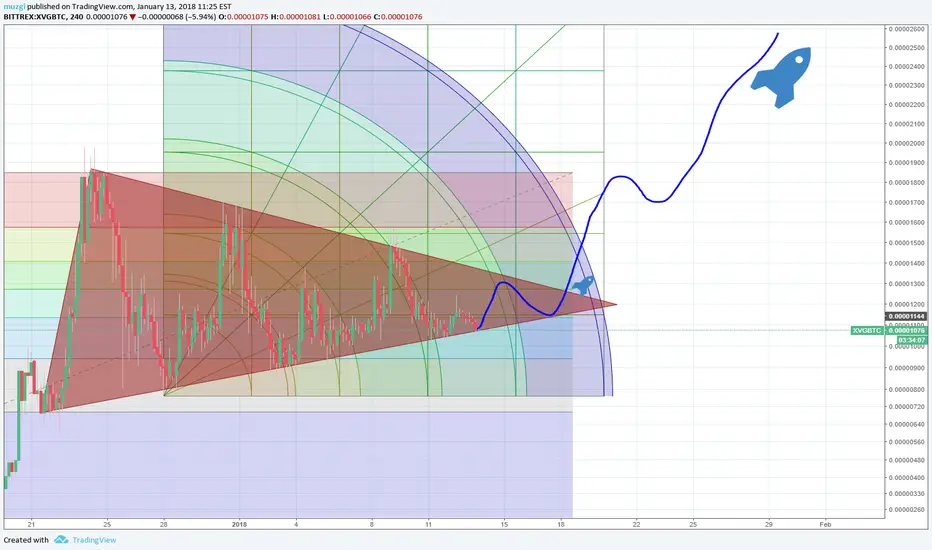Click the small rocket at triangle tip

tap(582, 285)
